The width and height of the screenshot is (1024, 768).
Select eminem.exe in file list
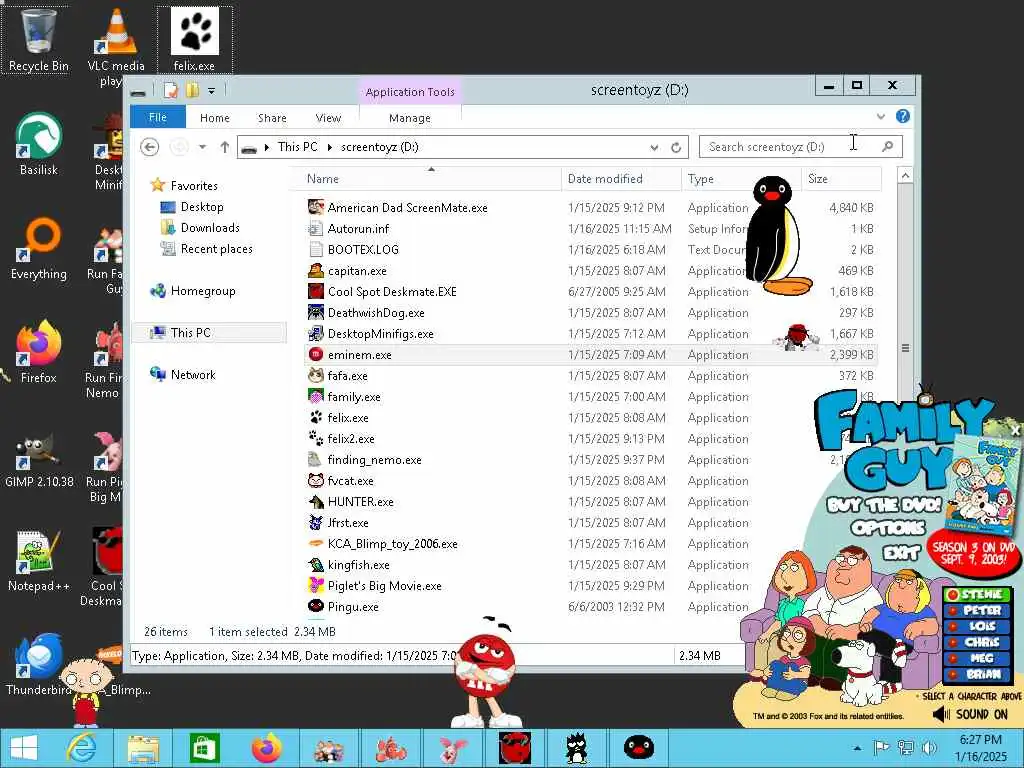pyautogui.click(x=591, y=355)
